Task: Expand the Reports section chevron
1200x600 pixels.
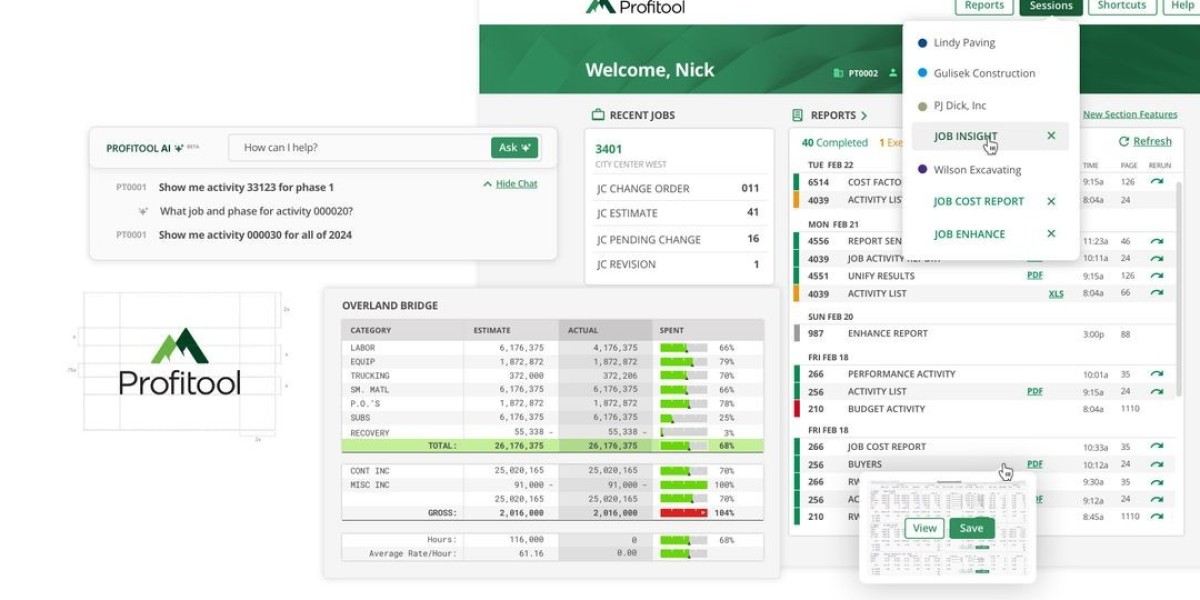Action: [x=863, y=116]
